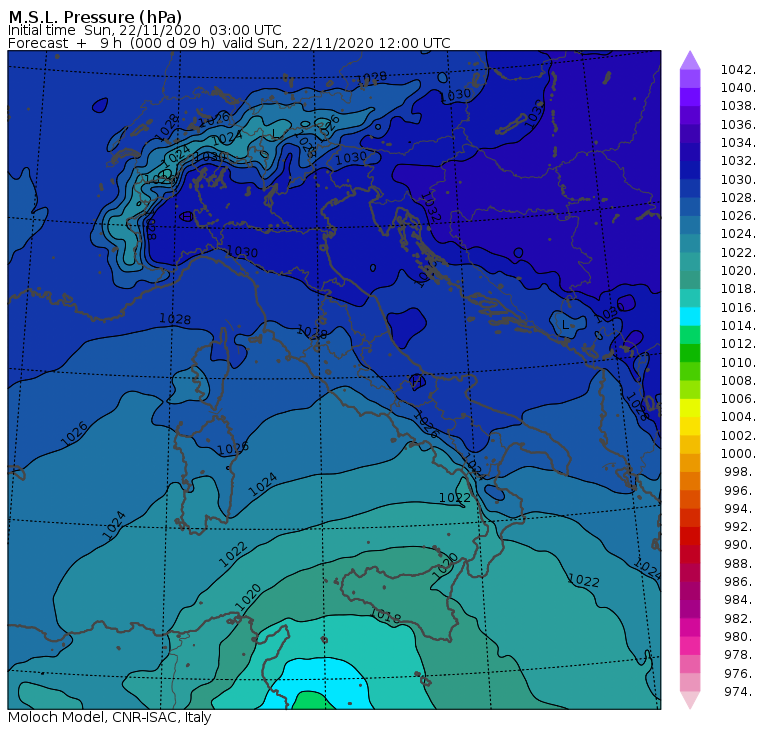Image resolution: width=760 pixels, height=731 pixels.
Task: Click the 'Forecast + 9 h' validity line
Action: coord(229,43)
